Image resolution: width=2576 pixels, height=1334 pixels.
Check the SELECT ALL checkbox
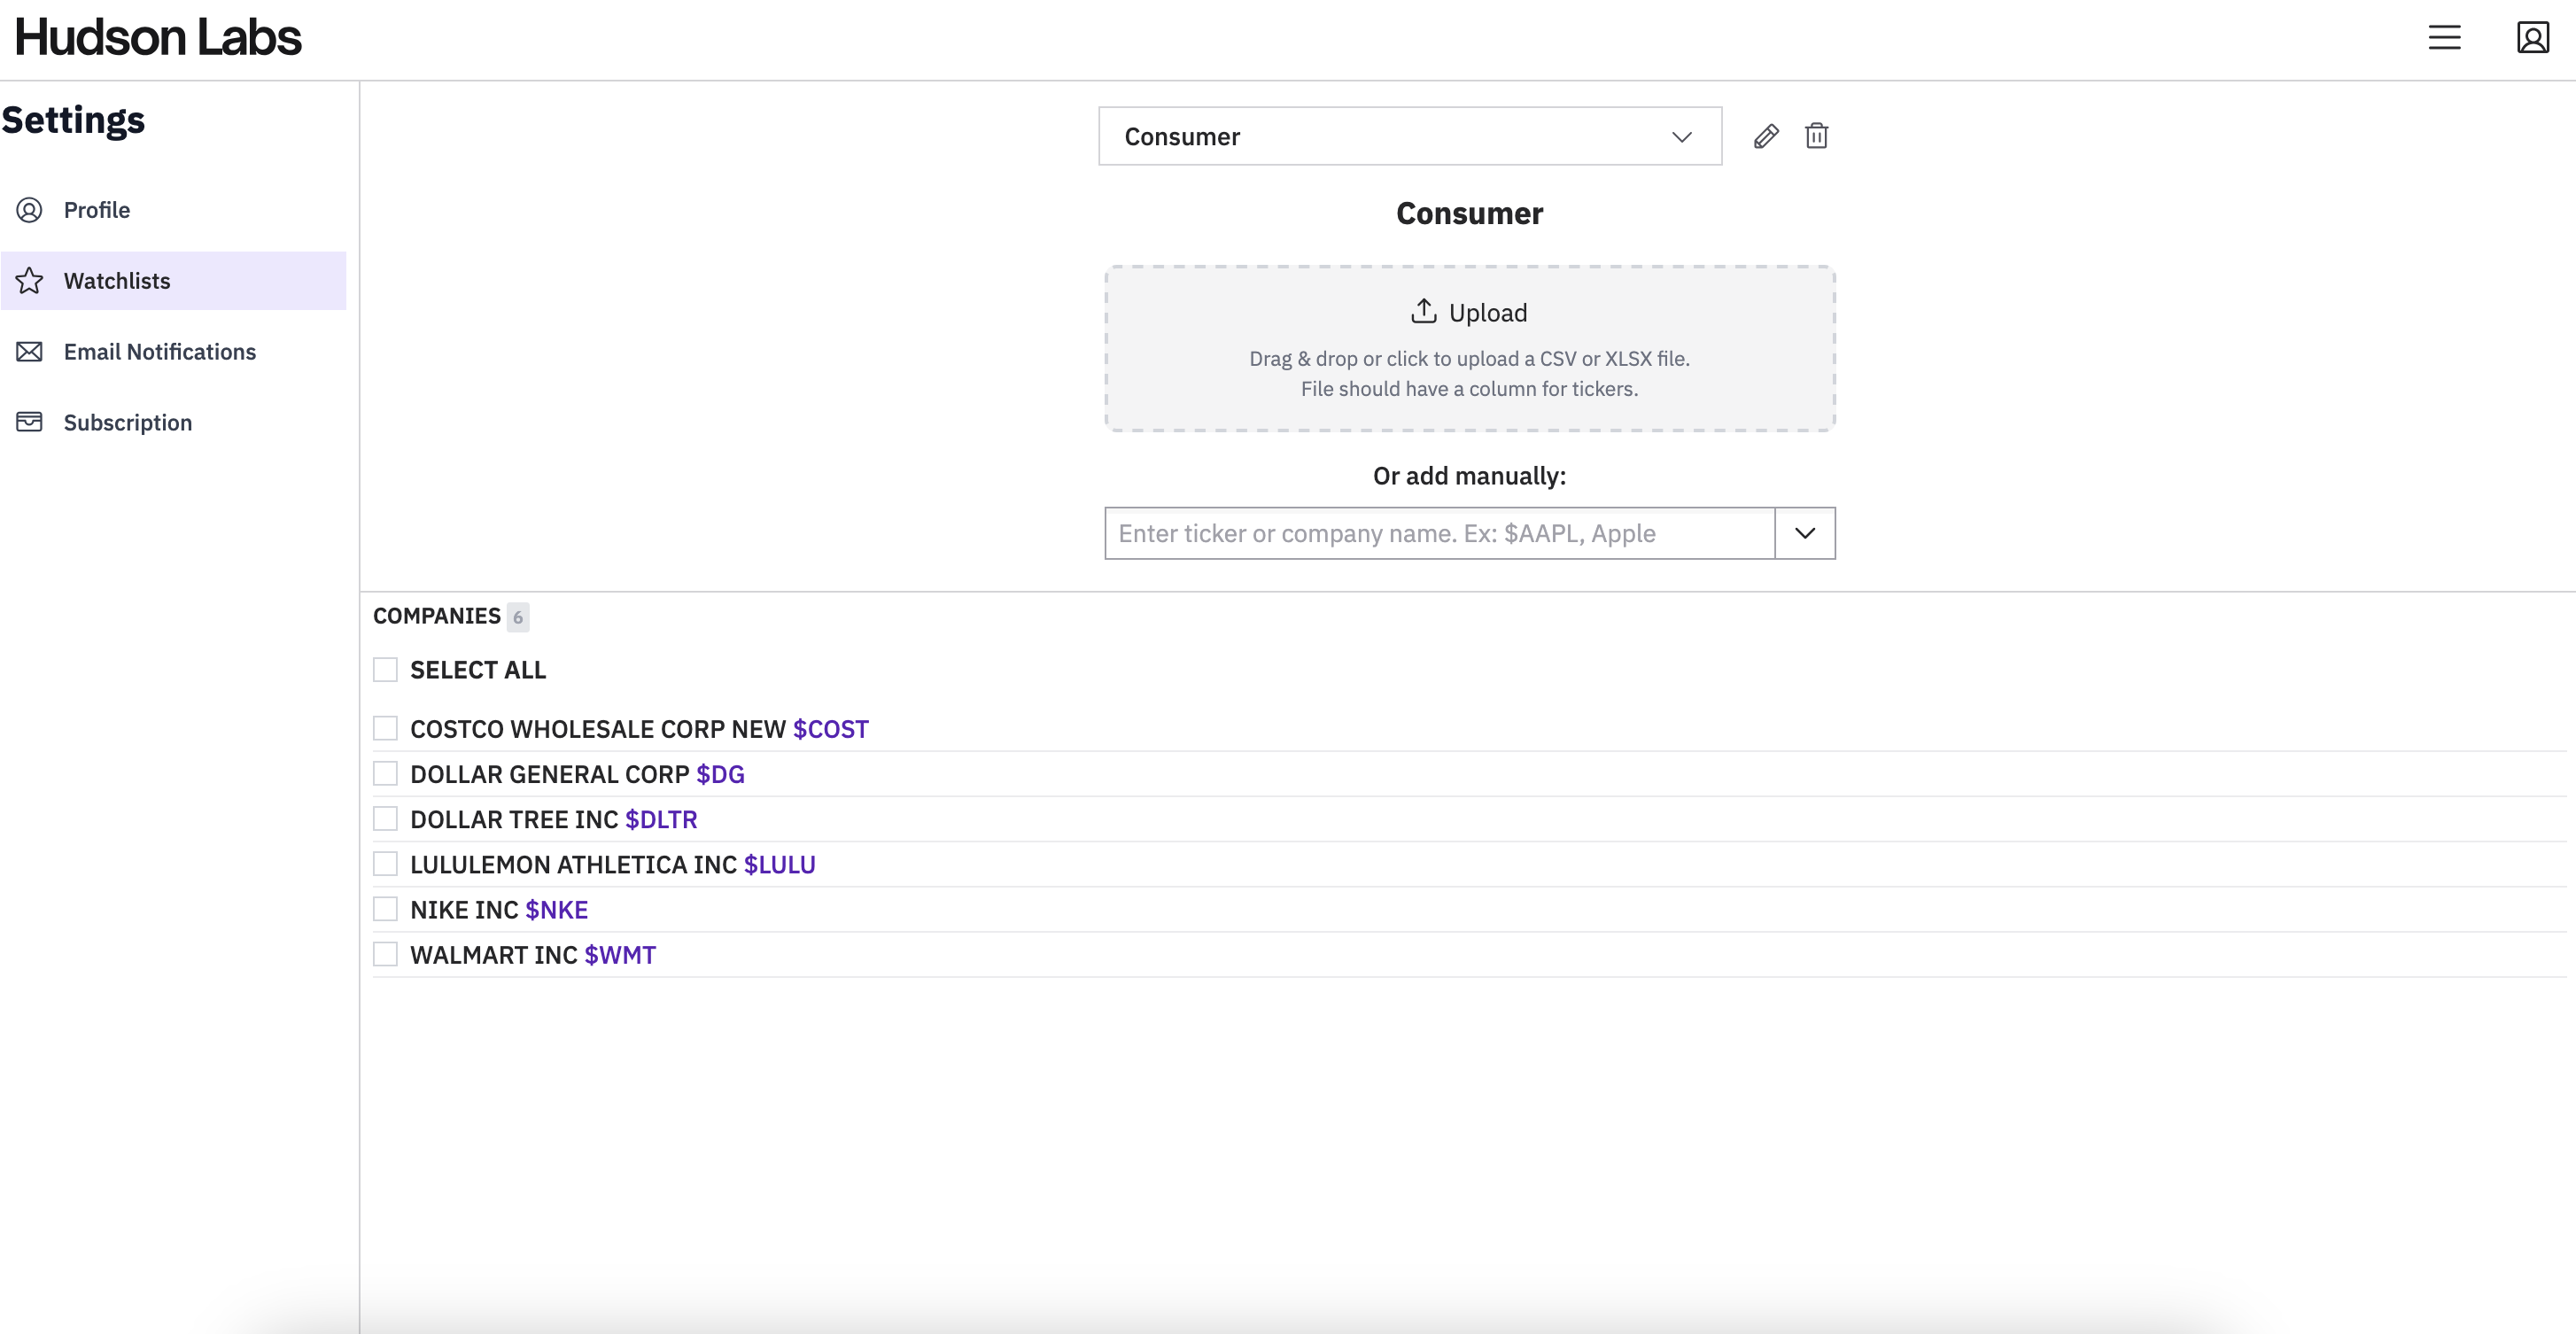(385, 670)
